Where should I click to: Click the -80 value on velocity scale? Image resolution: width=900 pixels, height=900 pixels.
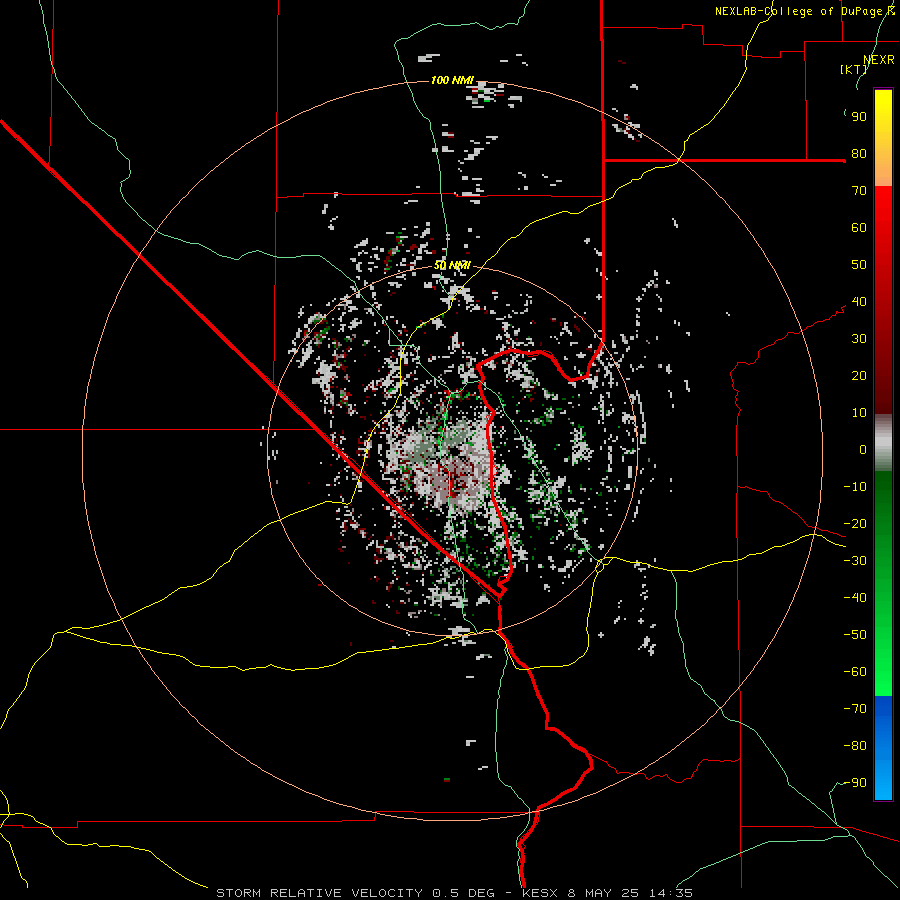pyautogui.click(x=855, y=746)
